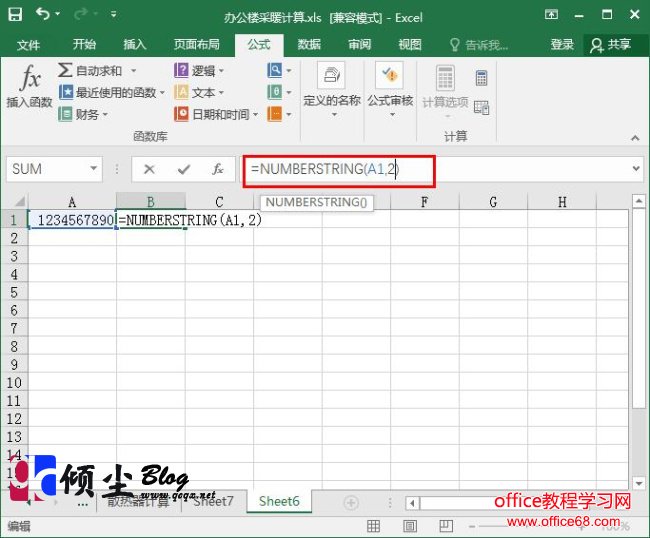Open Customize Quick Access Toolbar arrow
Screen dimensions: 650x538
(113, 15)
